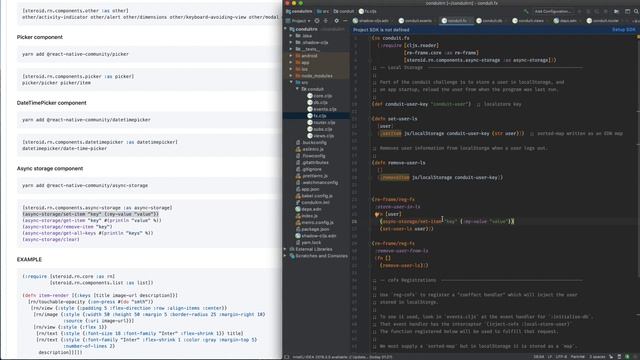The width and height of the screenshot is (640, 360).
Task: Click the 'yarn add @react-native-community/picker' code block
Action: [149, 54]
